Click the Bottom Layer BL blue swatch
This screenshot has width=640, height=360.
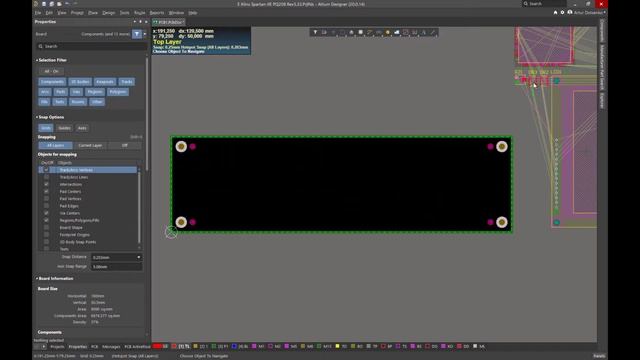pos(234,346)
